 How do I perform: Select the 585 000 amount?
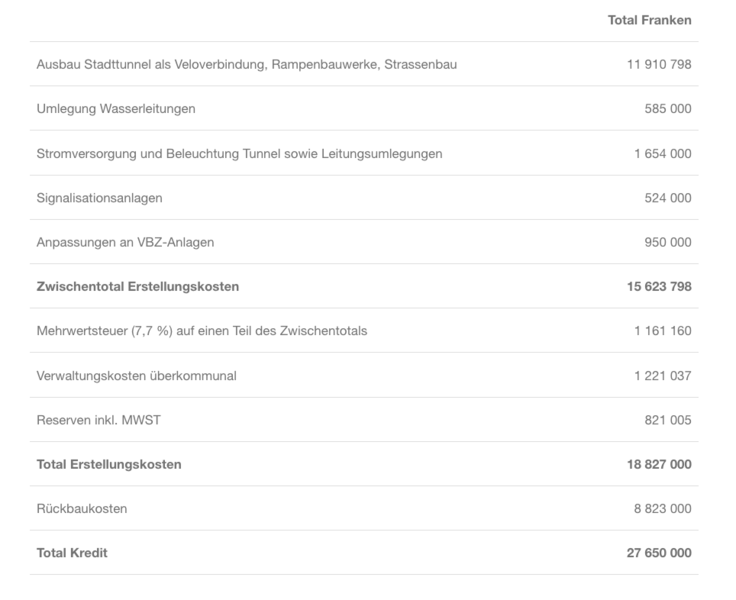point(667,109)
